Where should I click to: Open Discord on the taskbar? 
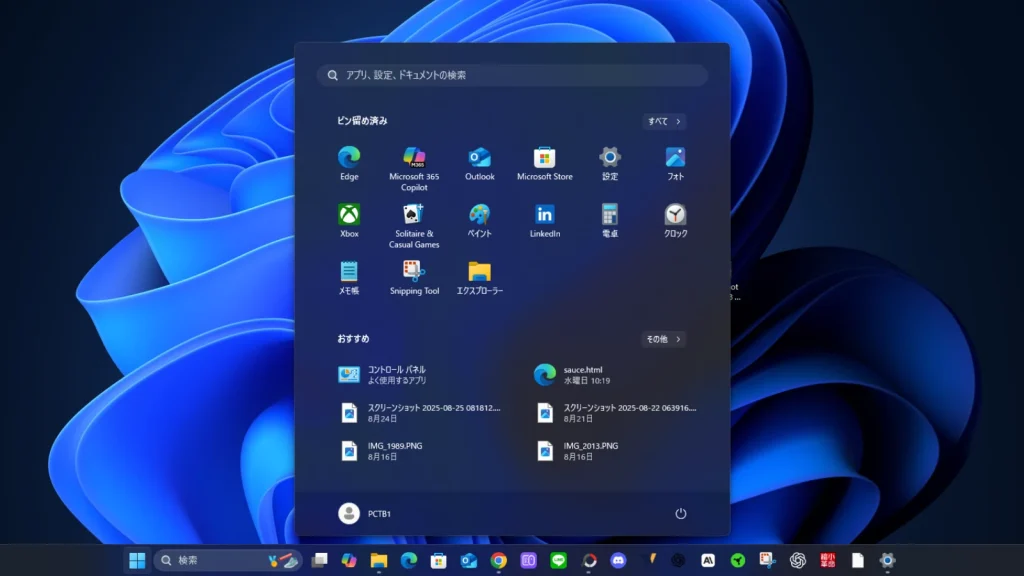tap(618, 560)
